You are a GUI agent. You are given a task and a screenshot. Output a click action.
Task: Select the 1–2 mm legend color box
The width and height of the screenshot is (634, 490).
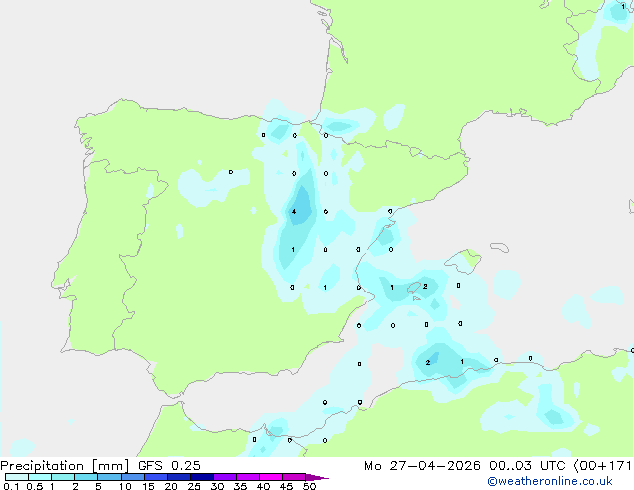pyautogui.click(x=63, y=477)
